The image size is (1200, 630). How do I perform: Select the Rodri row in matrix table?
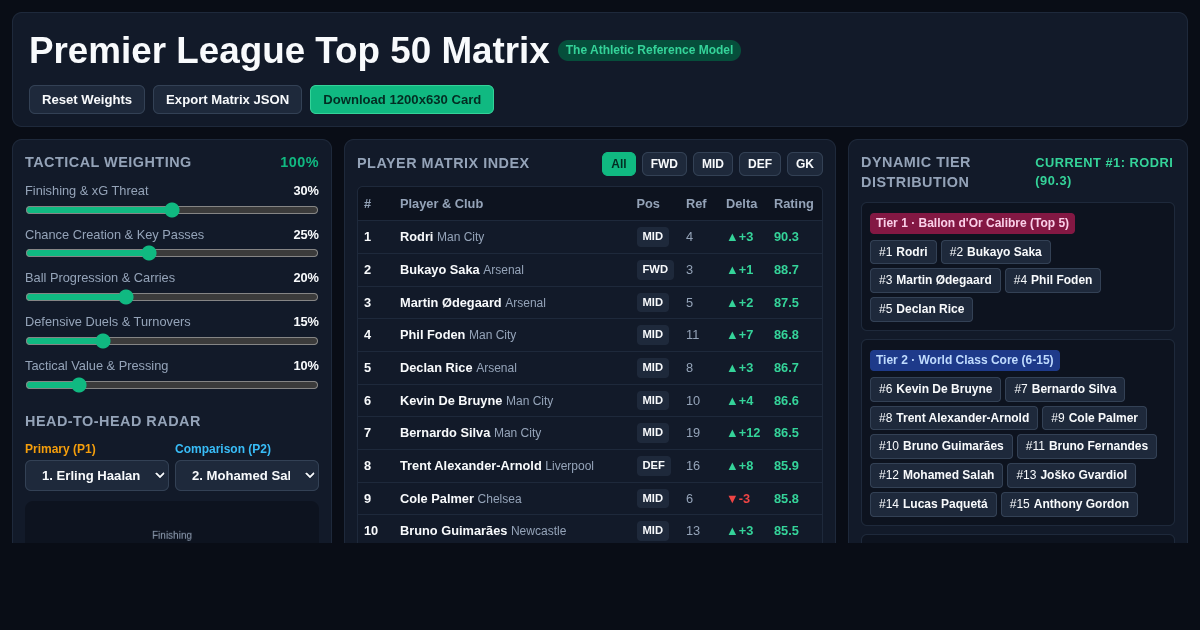[x=590, y=237]
